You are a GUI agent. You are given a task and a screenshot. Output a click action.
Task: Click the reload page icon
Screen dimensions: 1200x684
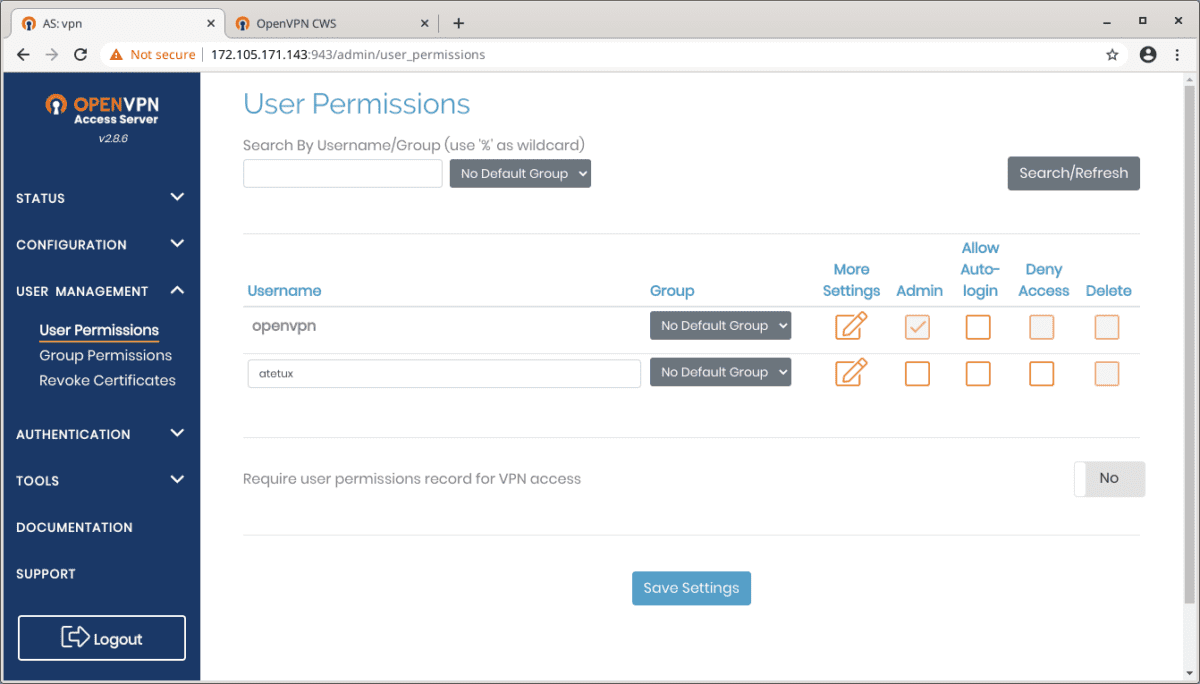click(80, 54)
